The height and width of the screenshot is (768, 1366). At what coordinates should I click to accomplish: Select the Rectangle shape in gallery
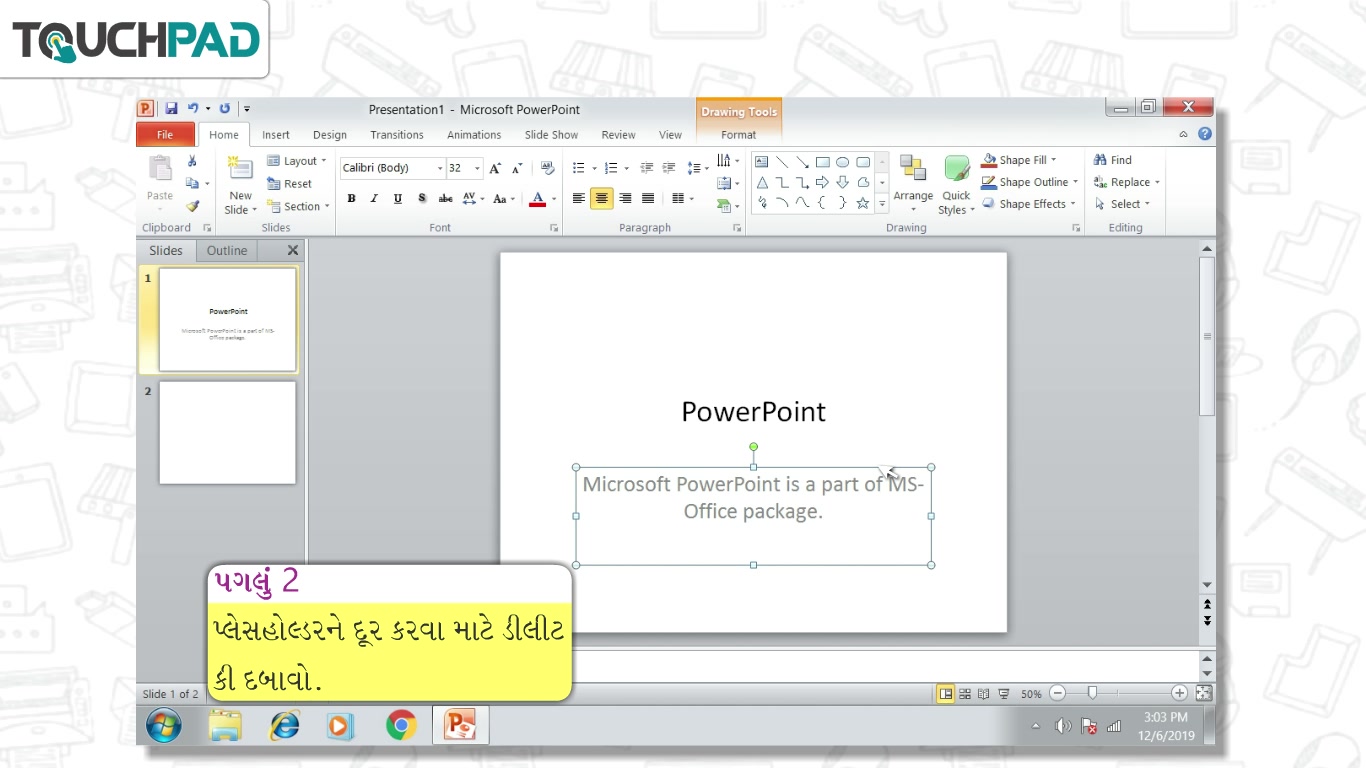coord(822,161)
